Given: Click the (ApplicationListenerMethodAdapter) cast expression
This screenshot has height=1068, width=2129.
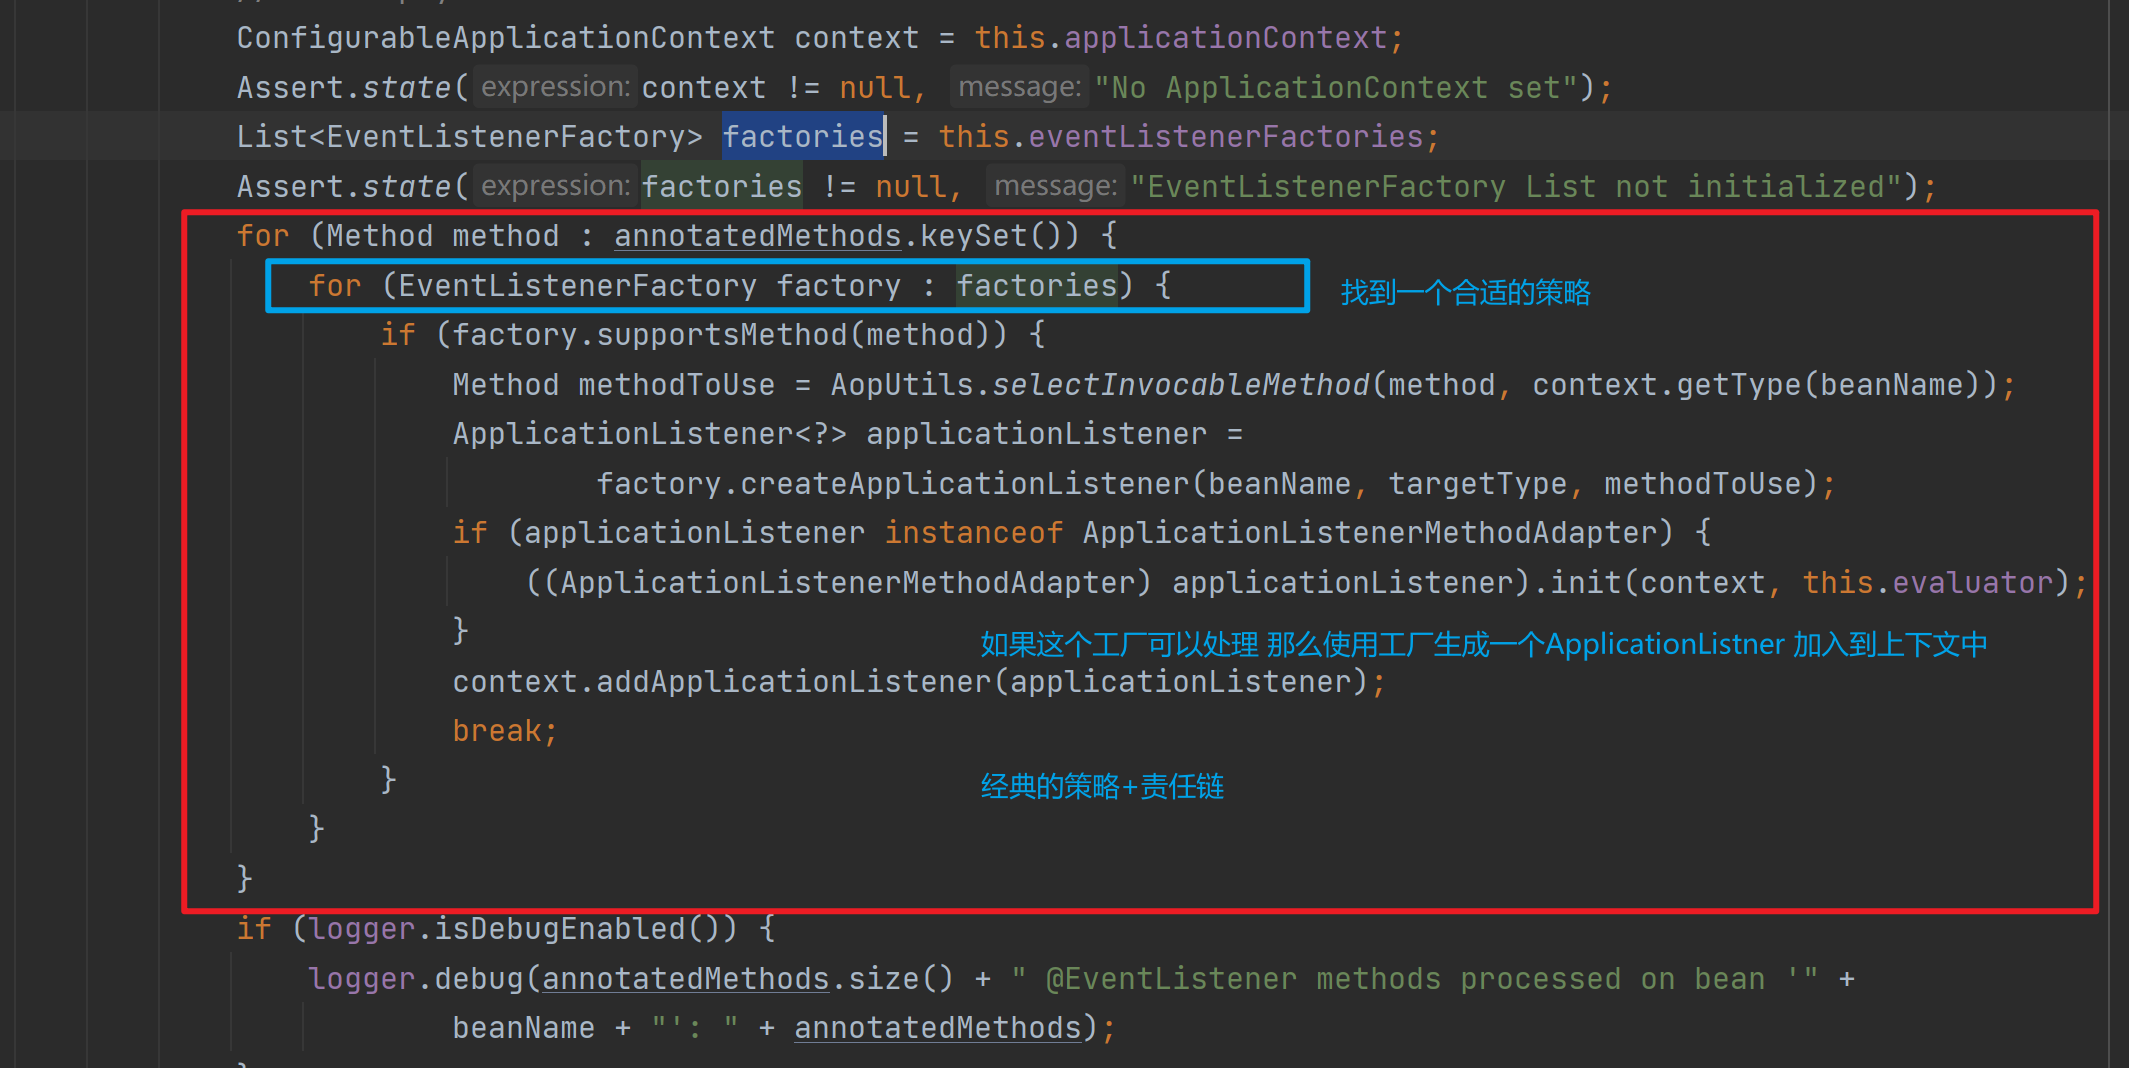Looking at the screenshot, I should tap(848, 583).
